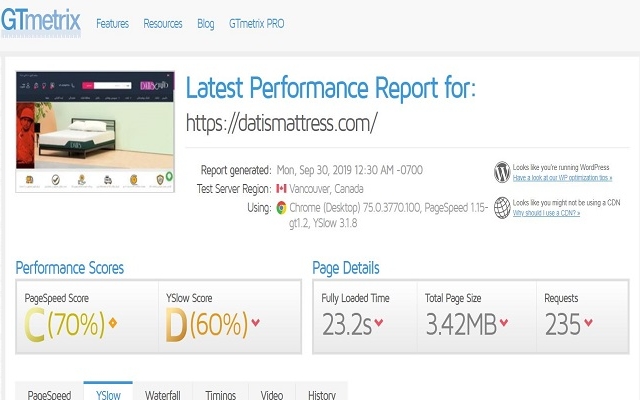This screenshot has width=640, height=400.
Task: Click the Chrome browser icon
Action: pyautogui.click(x=281, y=208)
